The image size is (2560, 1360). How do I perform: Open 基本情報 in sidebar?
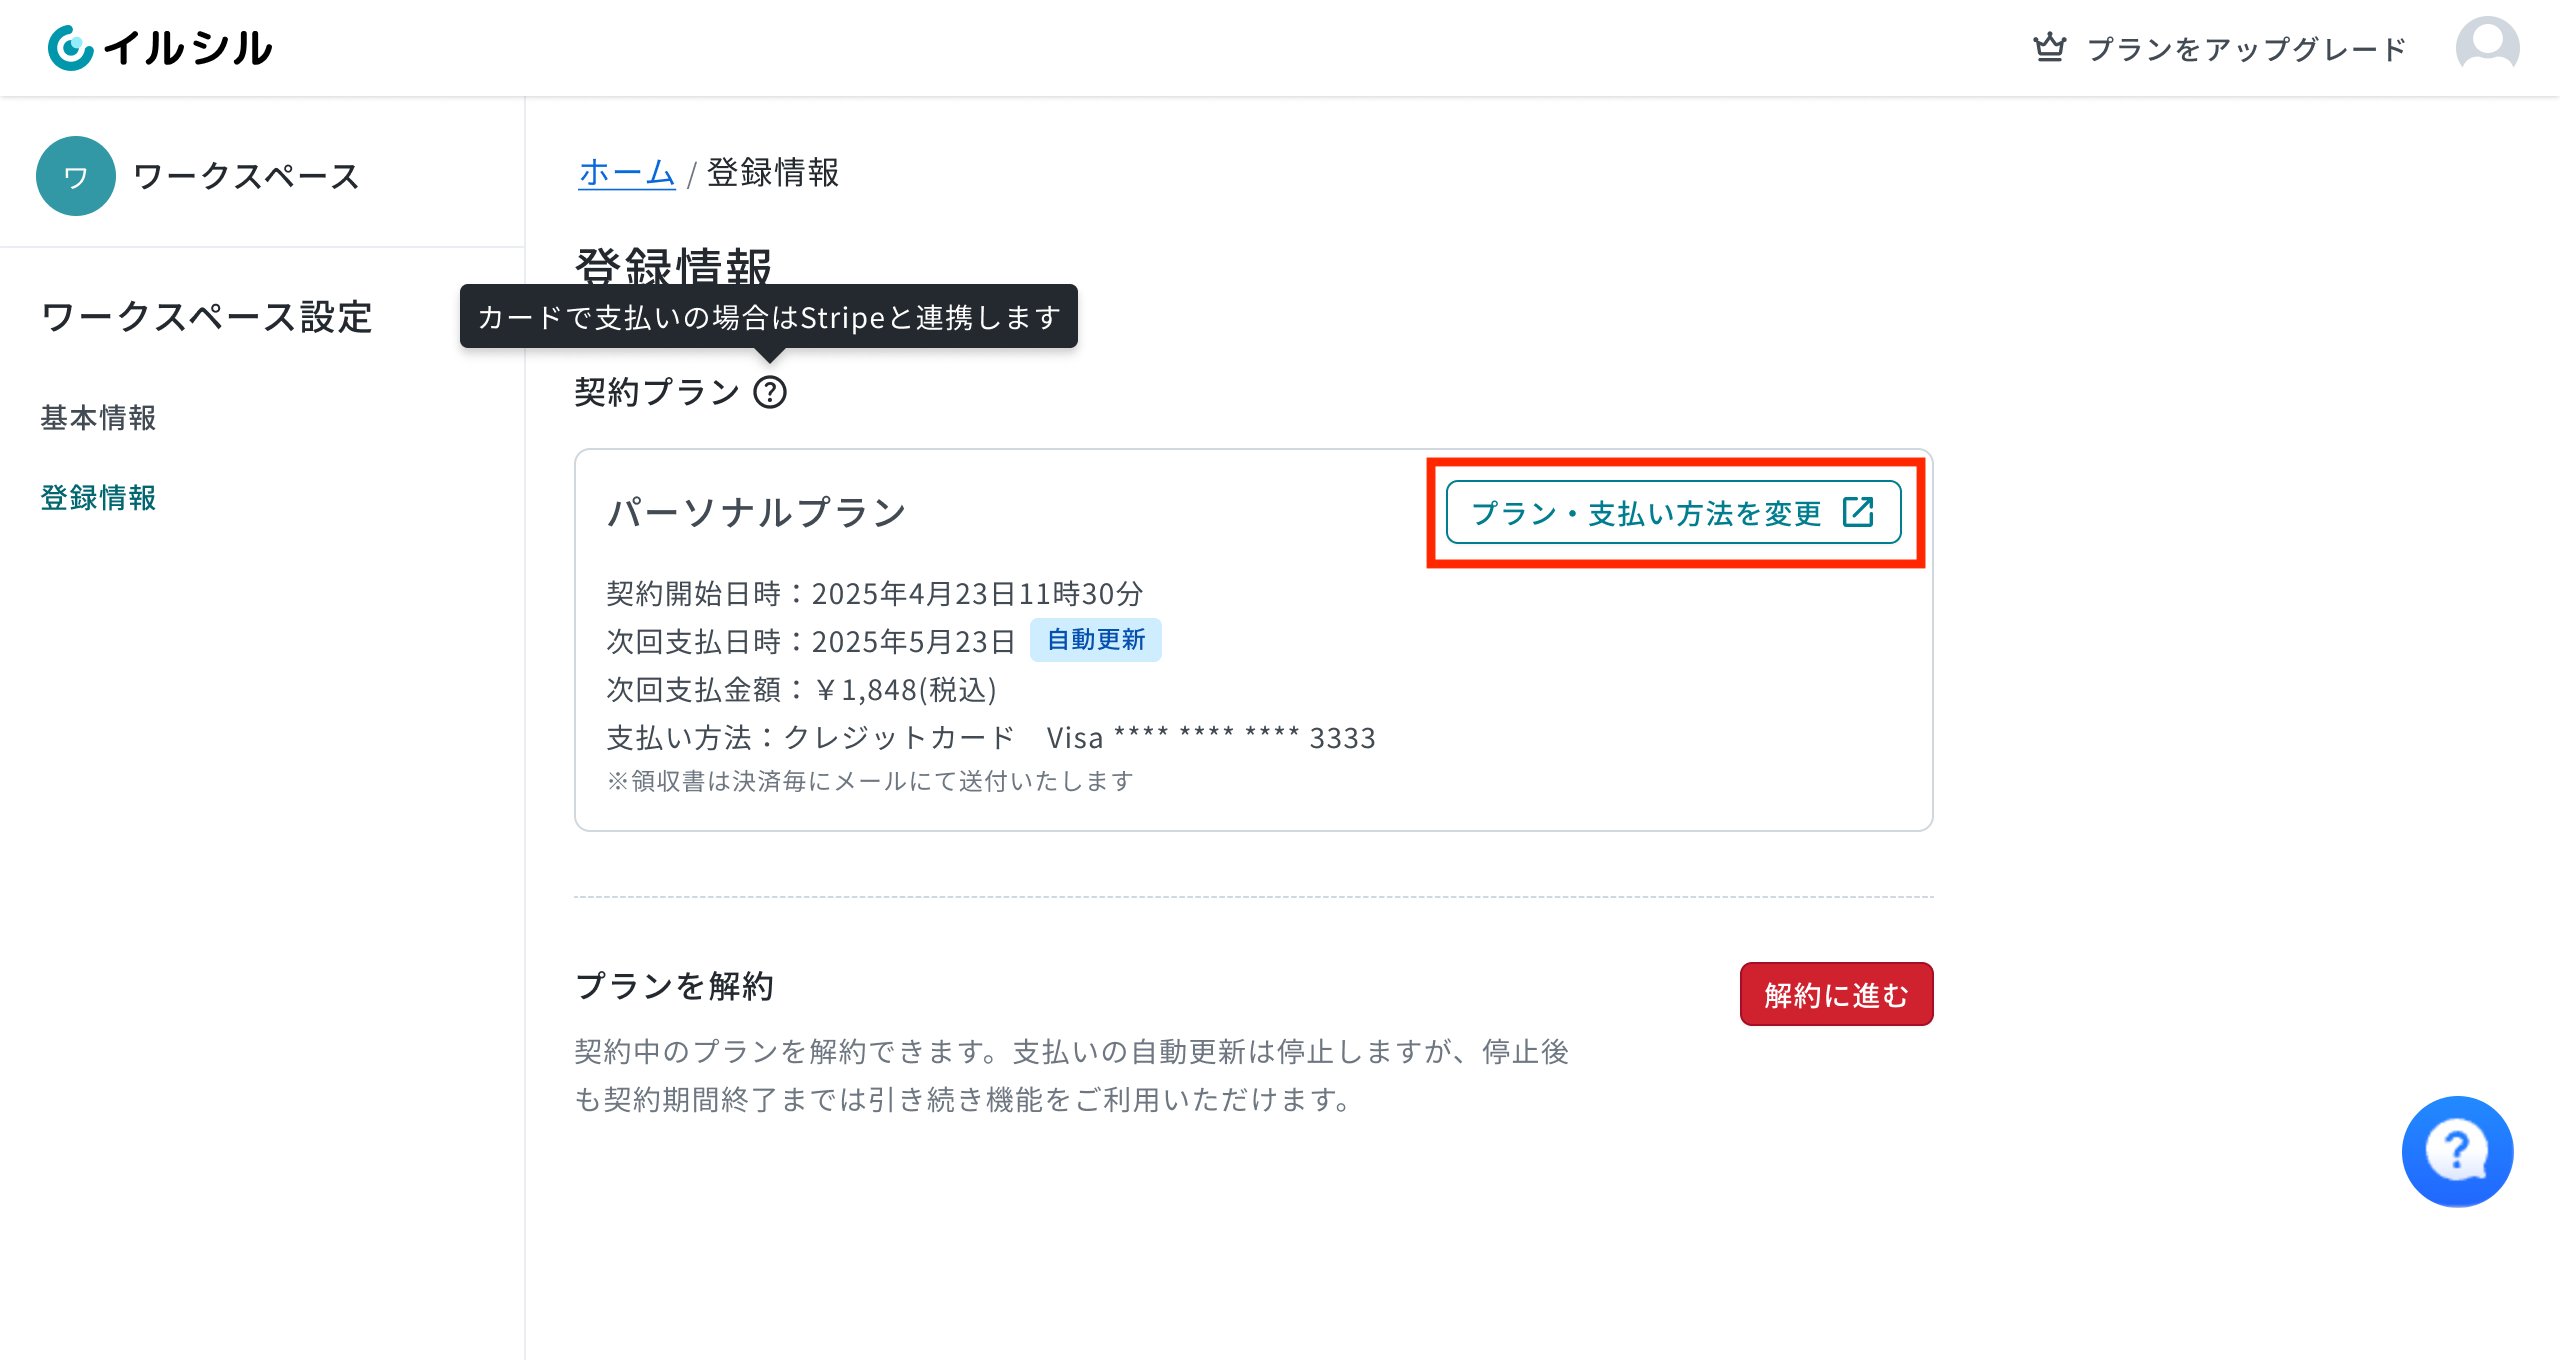pos(98,418)
